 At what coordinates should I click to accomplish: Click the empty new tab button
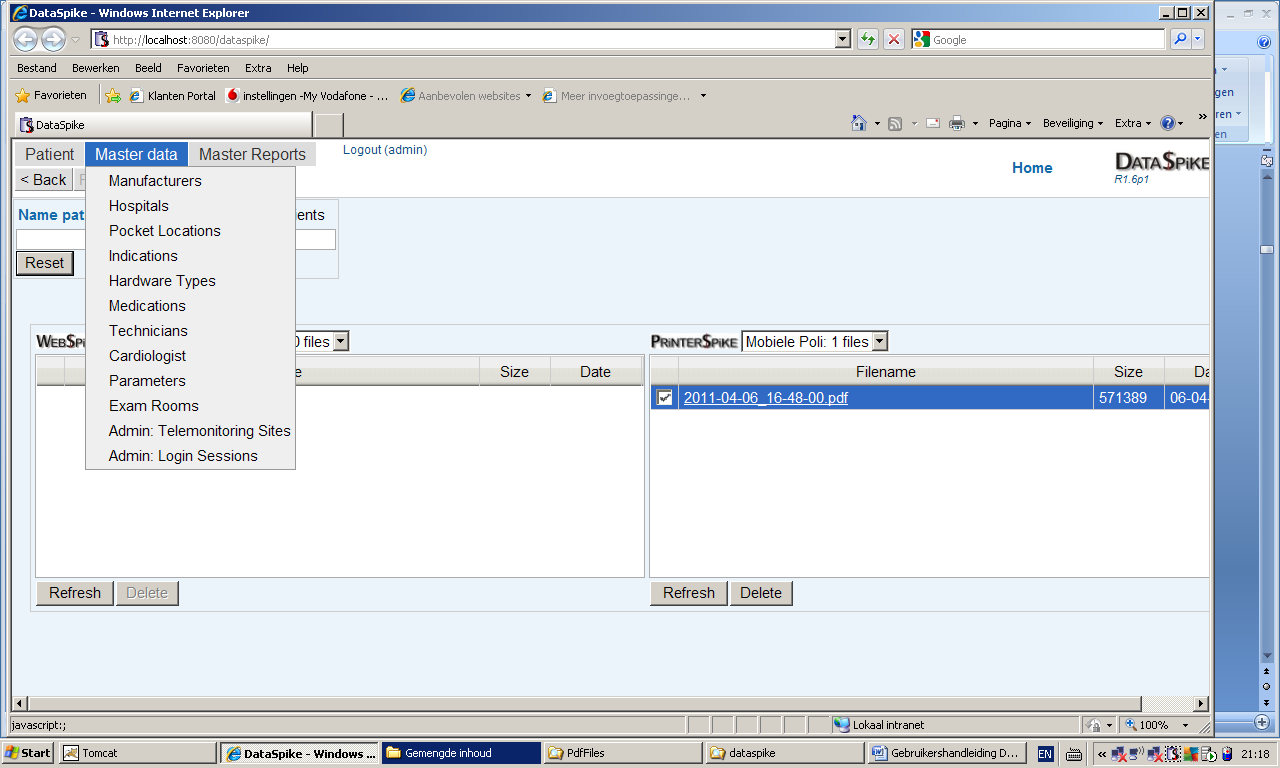pyautogui.click(x=329, y=125)
